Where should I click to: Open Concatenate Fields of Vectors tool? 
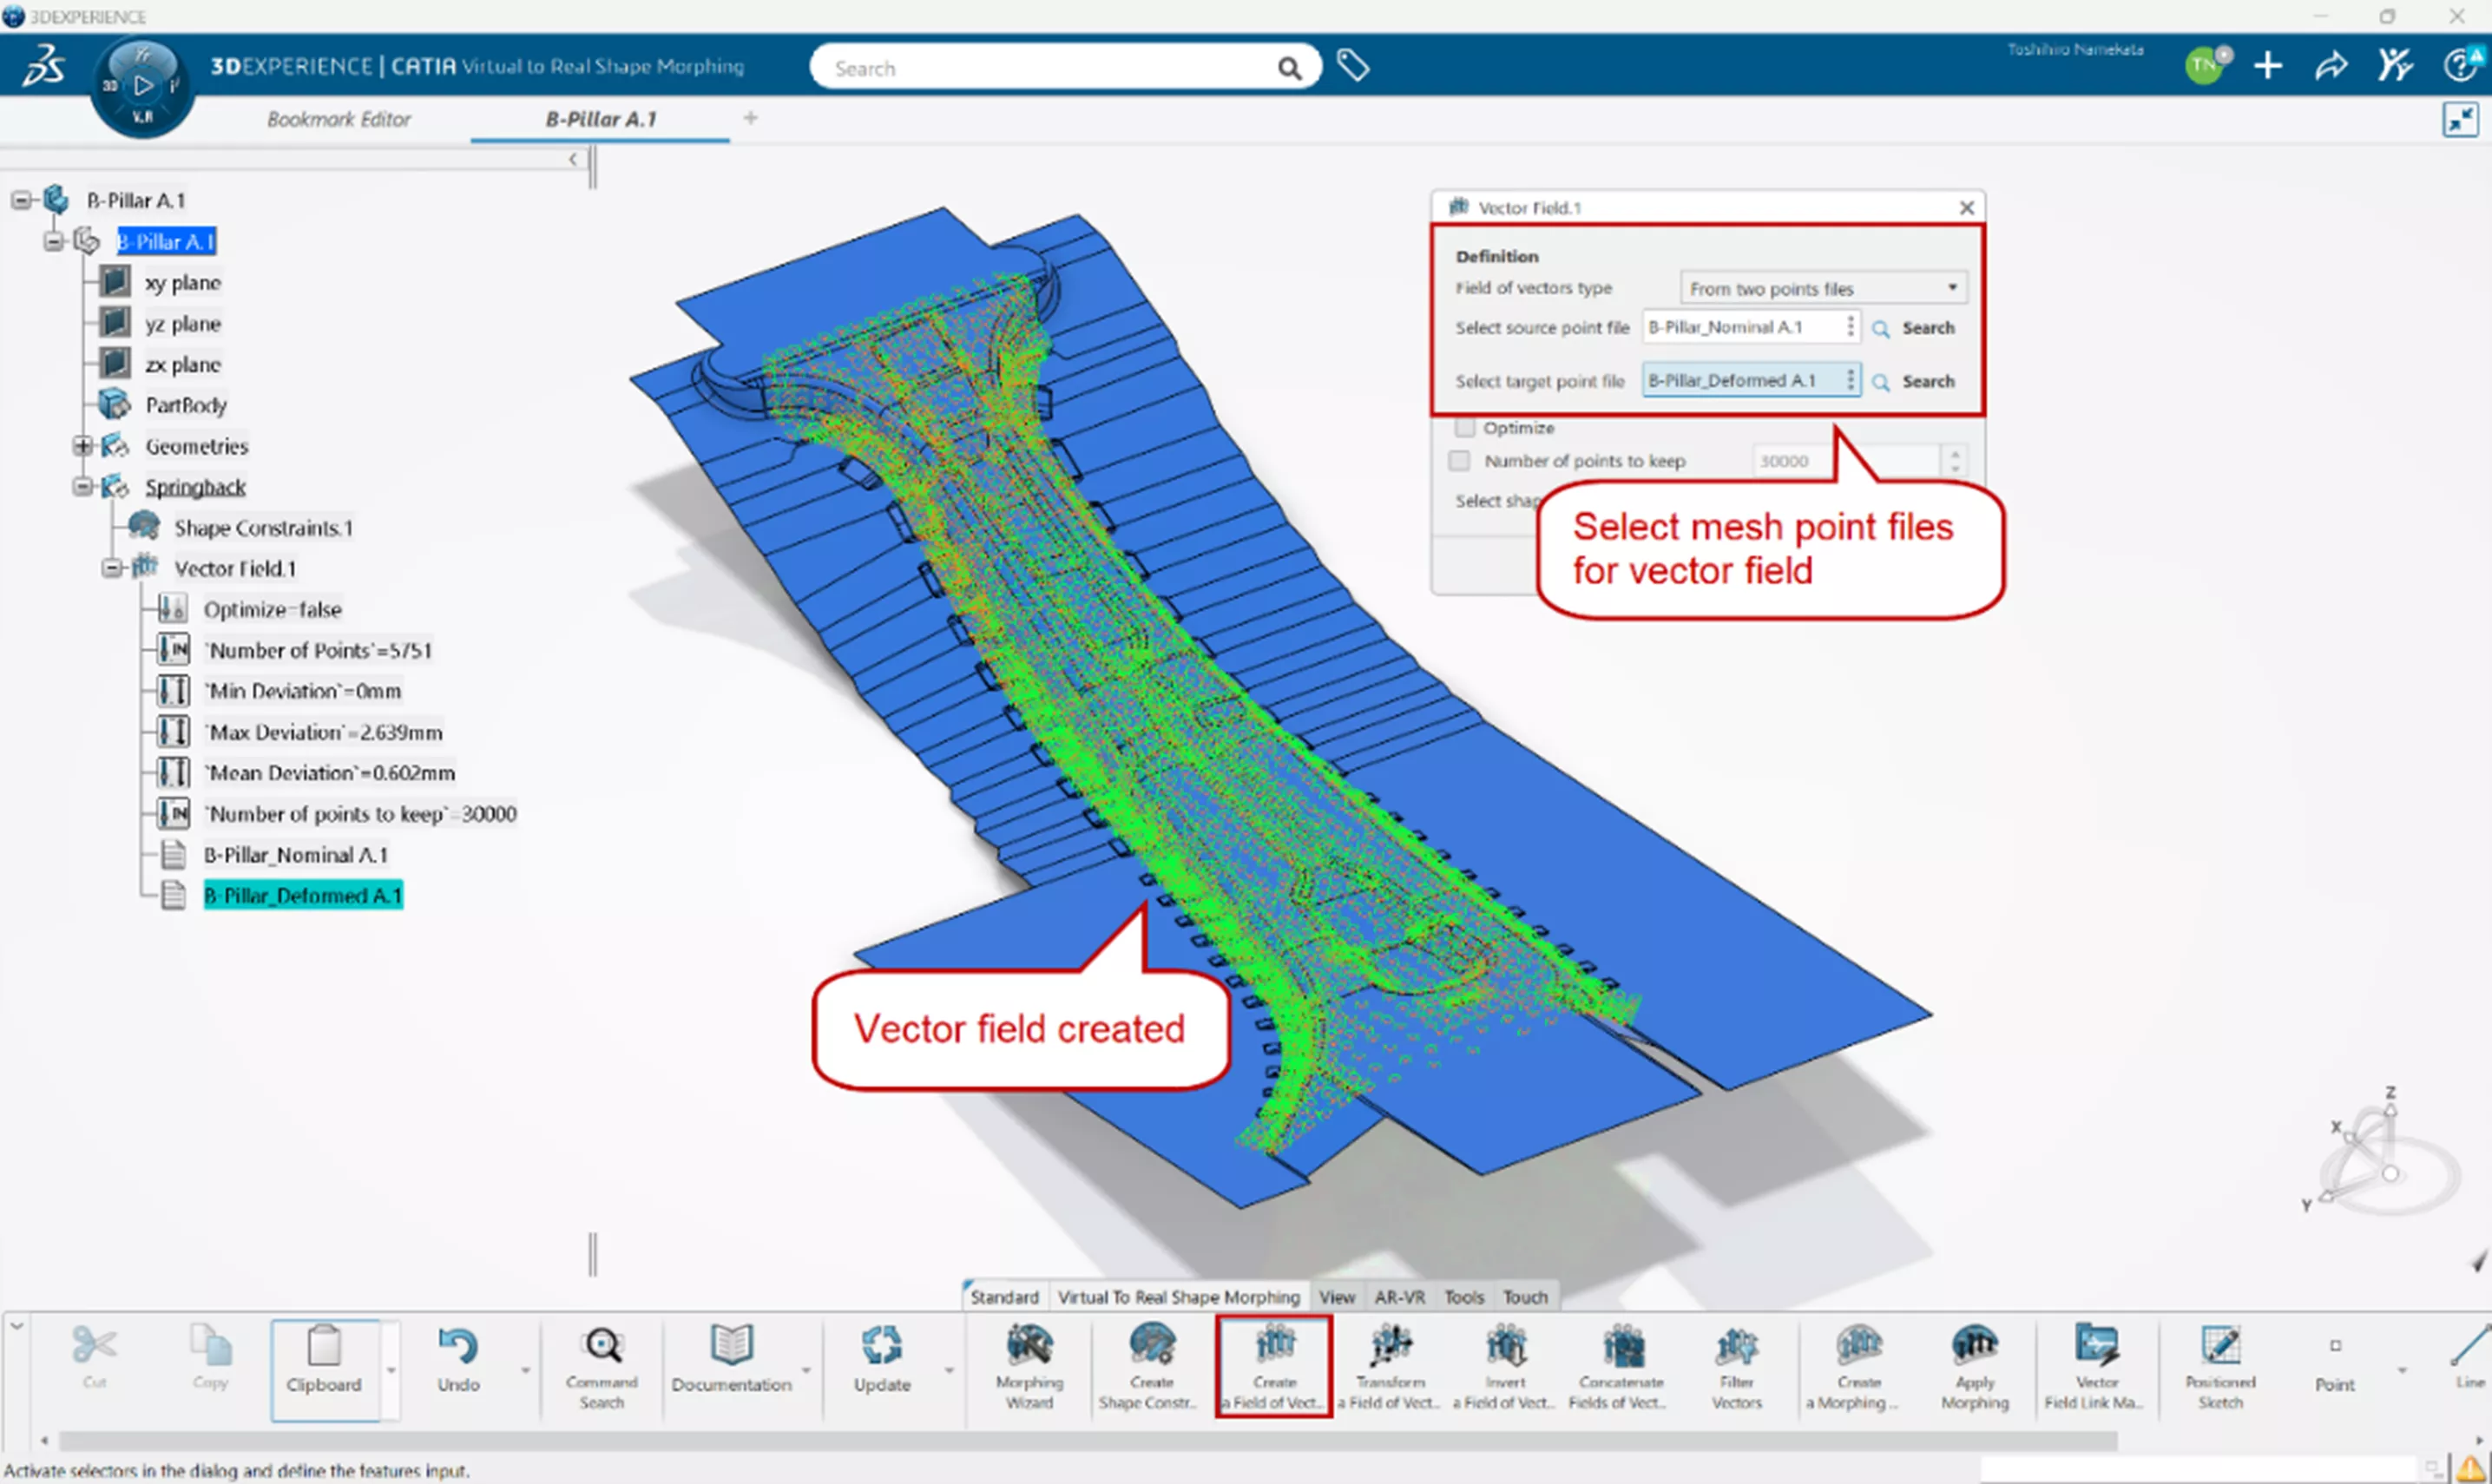(x=1621, y=1366)
